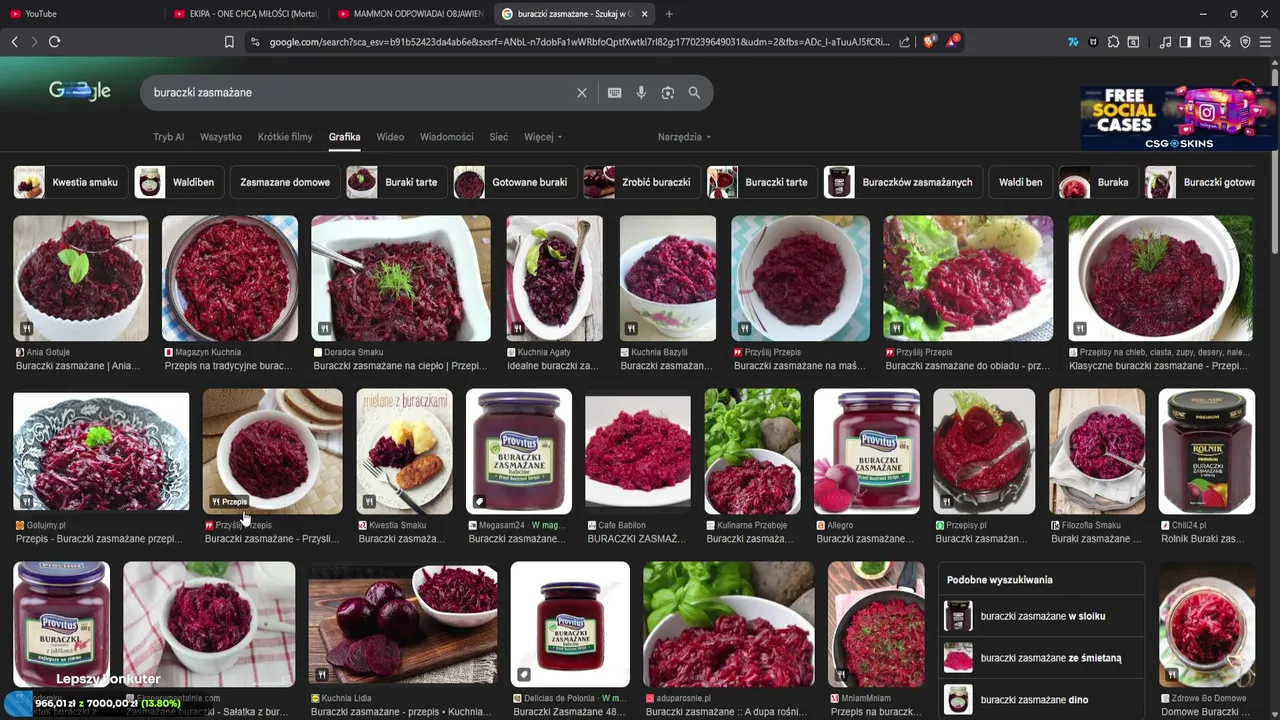Go back to the previous page

click(14, 42)
